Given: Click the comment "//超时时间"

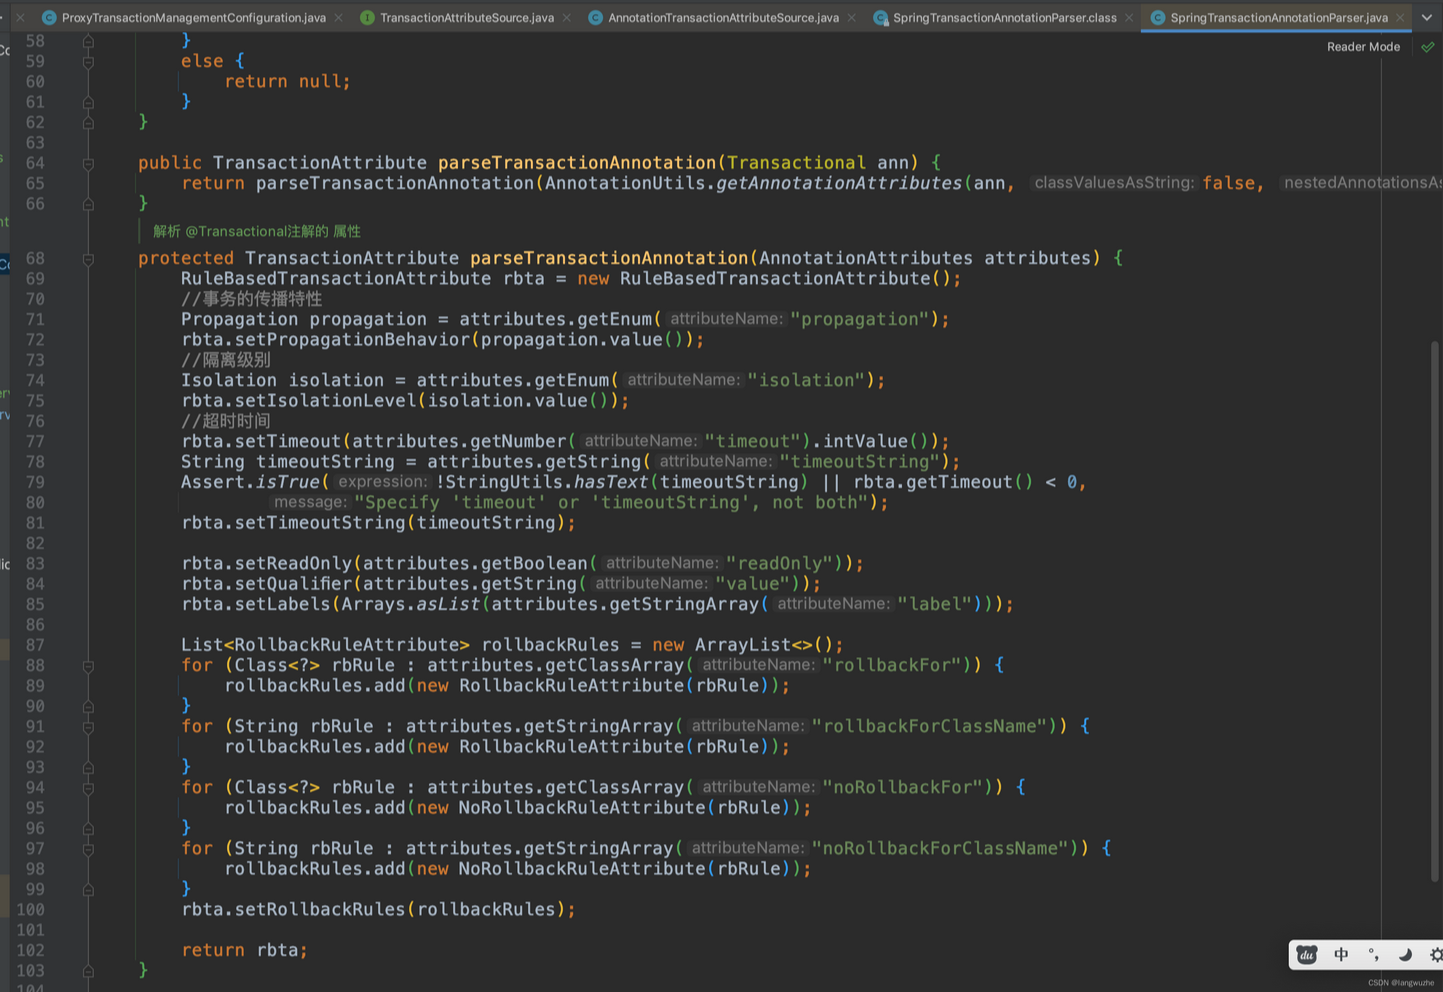Looking at the screenshot, I should point(226,421).
